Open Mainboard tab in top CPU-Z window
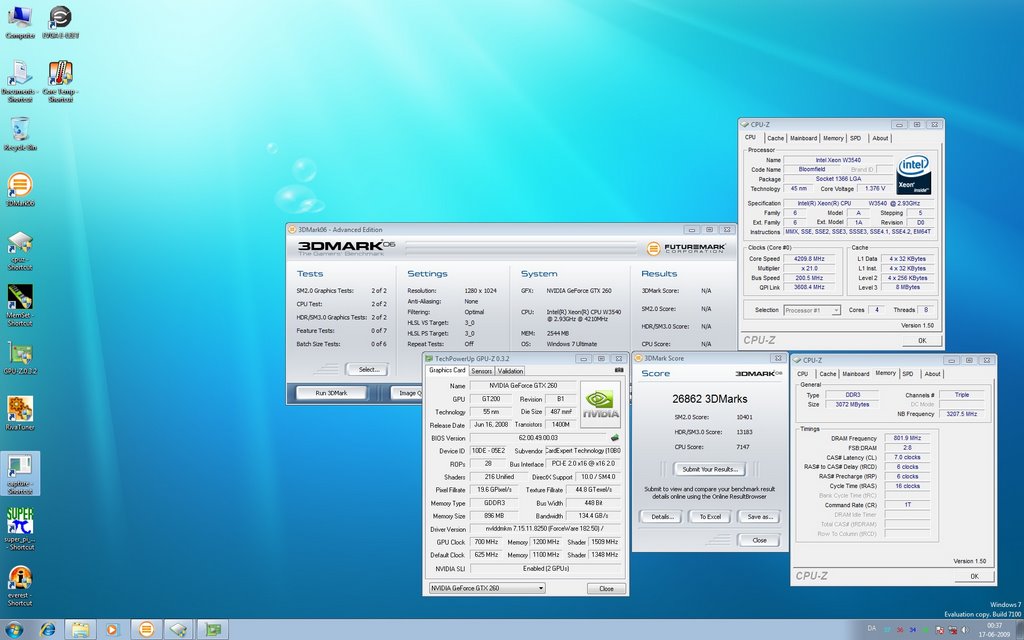Image resolution: width=1024 pixels, height=640 pixels. point(803,138)
